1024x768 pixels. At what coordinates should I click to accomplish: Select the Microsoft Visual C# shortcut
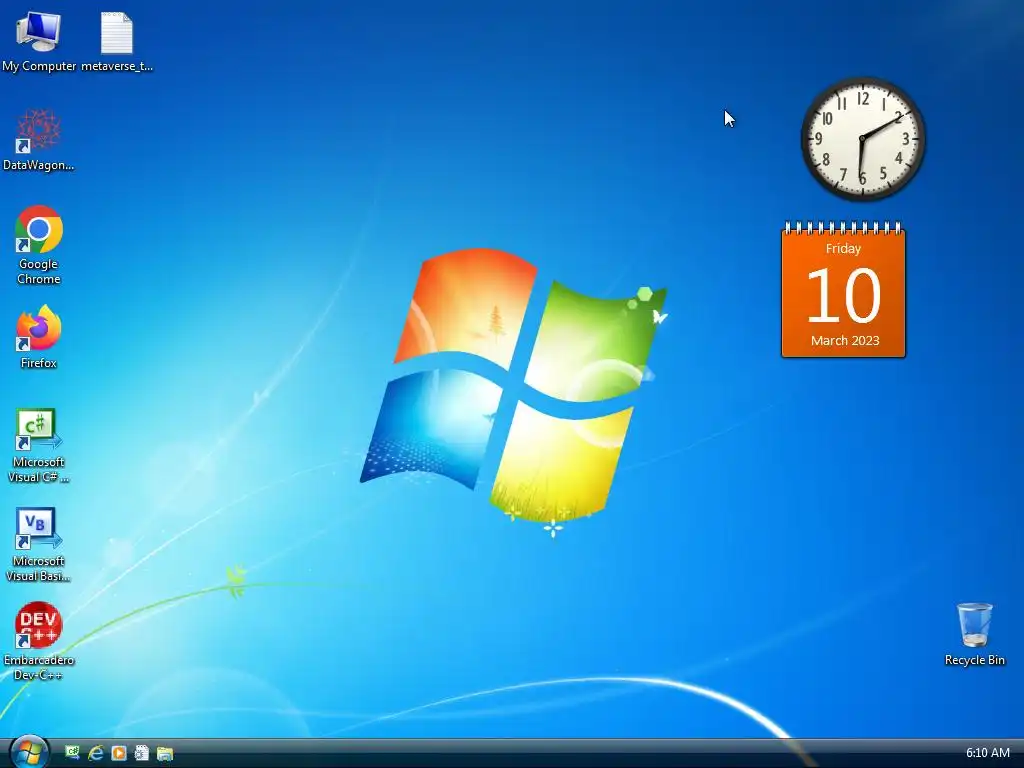(x=39, y=445)
